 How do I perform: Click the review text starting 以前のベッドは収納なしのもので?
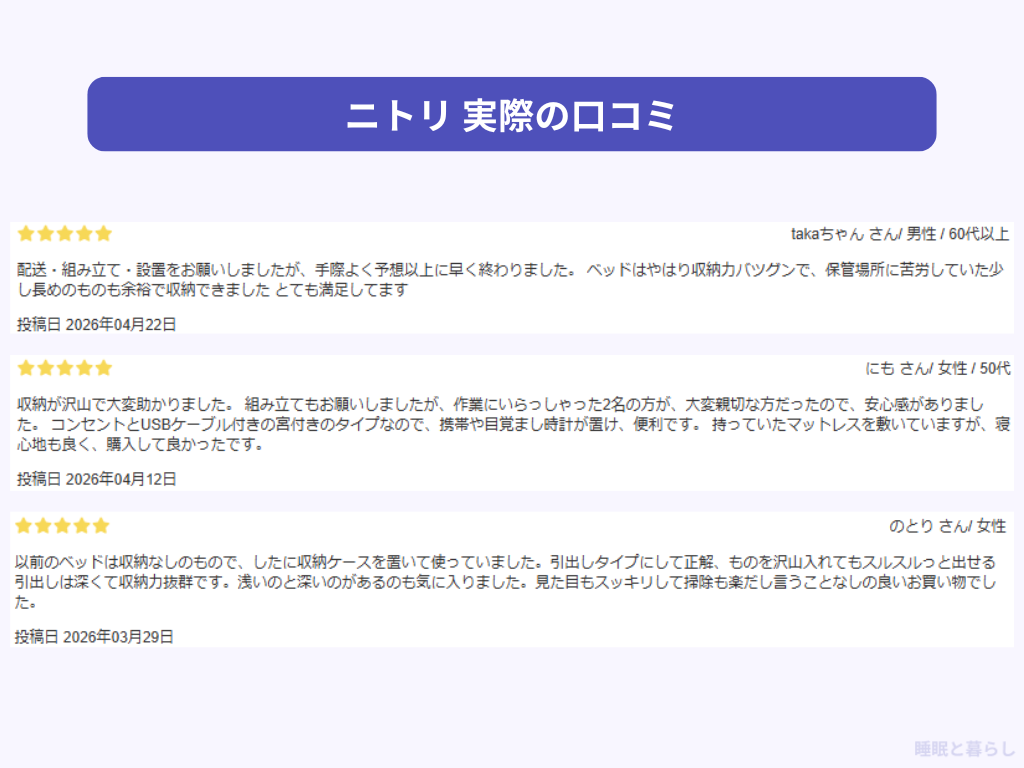pos(505,582)
